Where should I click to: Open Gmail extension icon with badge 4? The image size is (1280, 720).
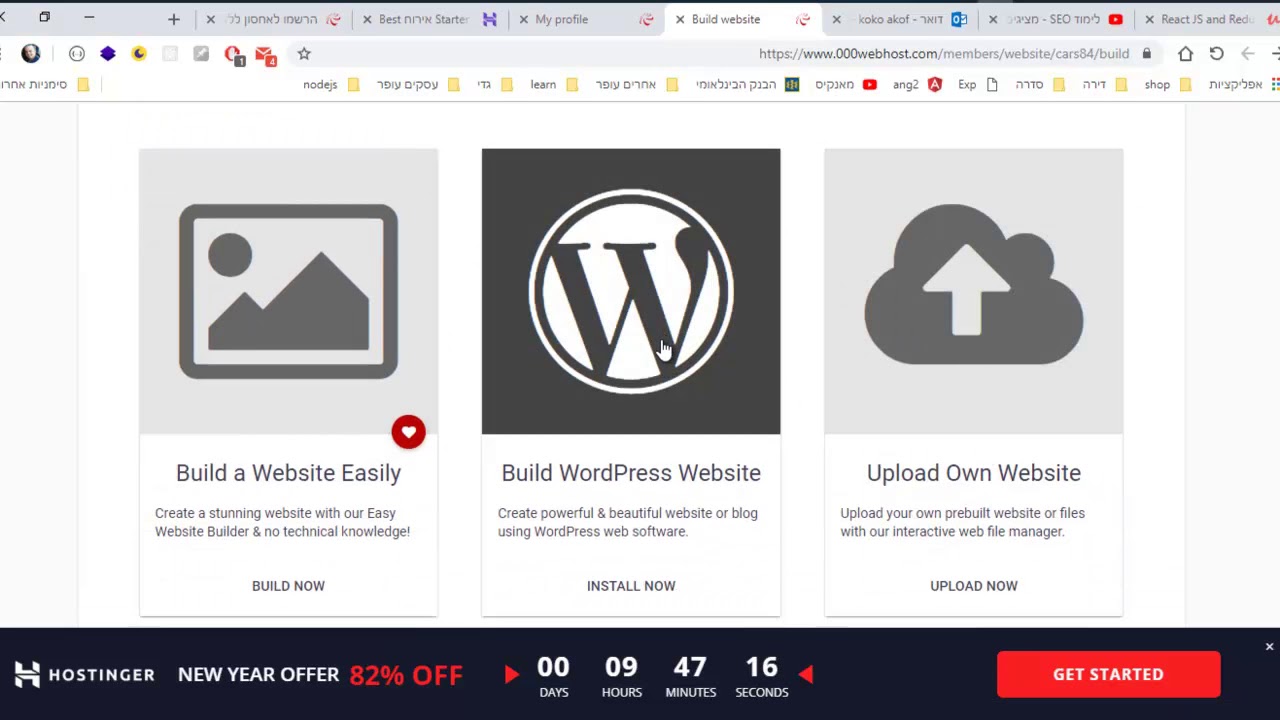click(x=265, y=54)
